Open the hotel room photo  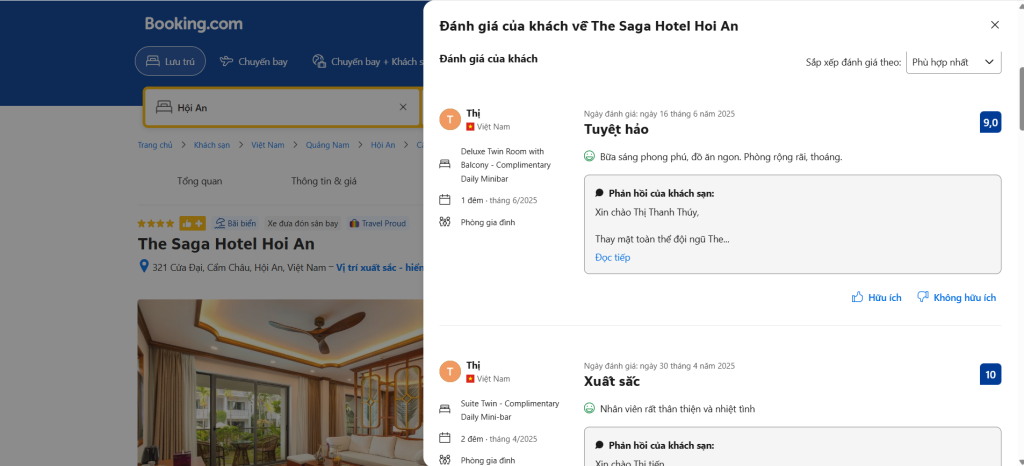point(280,382)
